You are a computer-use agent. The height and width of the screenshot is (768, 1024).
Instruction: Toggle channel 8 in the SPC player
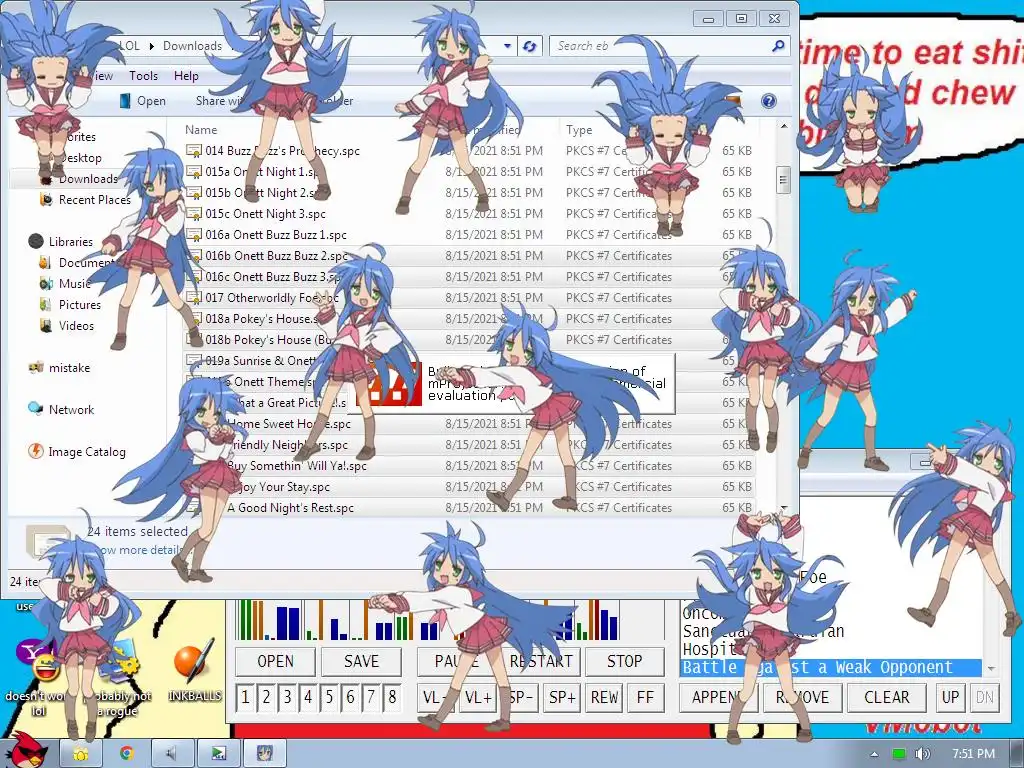click(x=392, y=697)
